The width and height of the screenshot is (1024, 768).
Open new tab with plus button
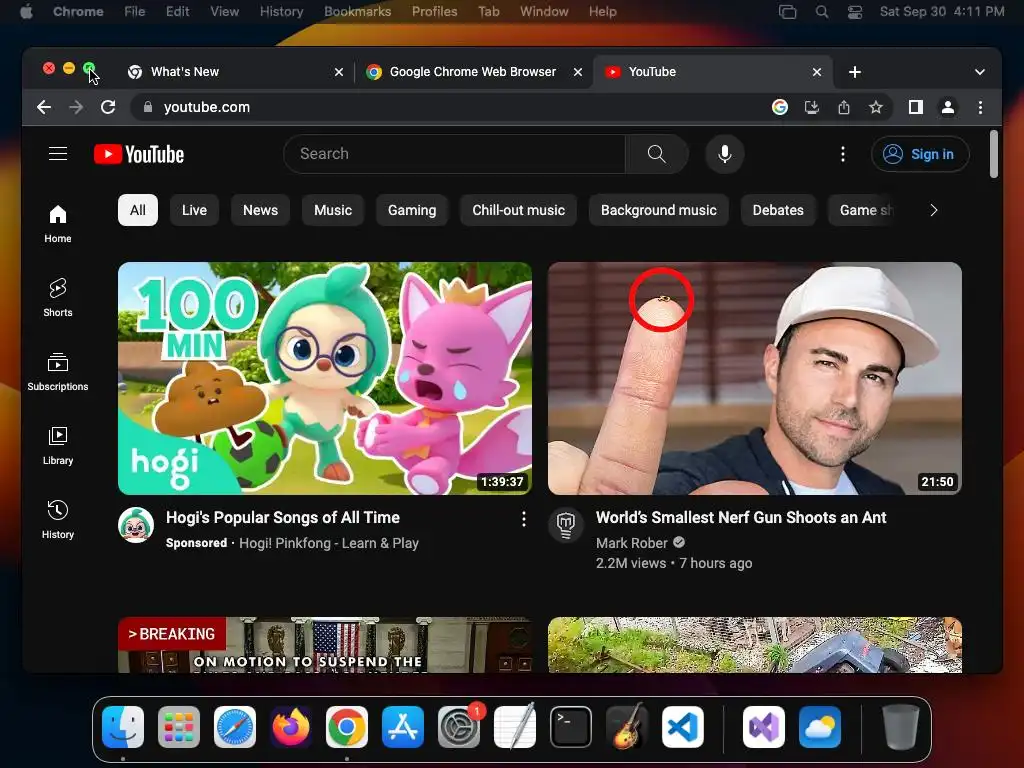point(854,72)
